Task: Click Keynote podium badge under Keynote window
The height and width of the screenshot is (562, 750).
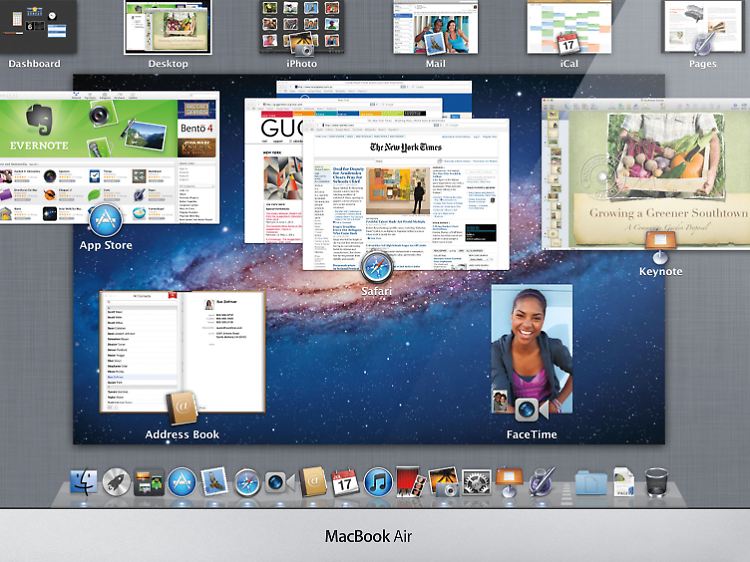Action: pos(660,247)
